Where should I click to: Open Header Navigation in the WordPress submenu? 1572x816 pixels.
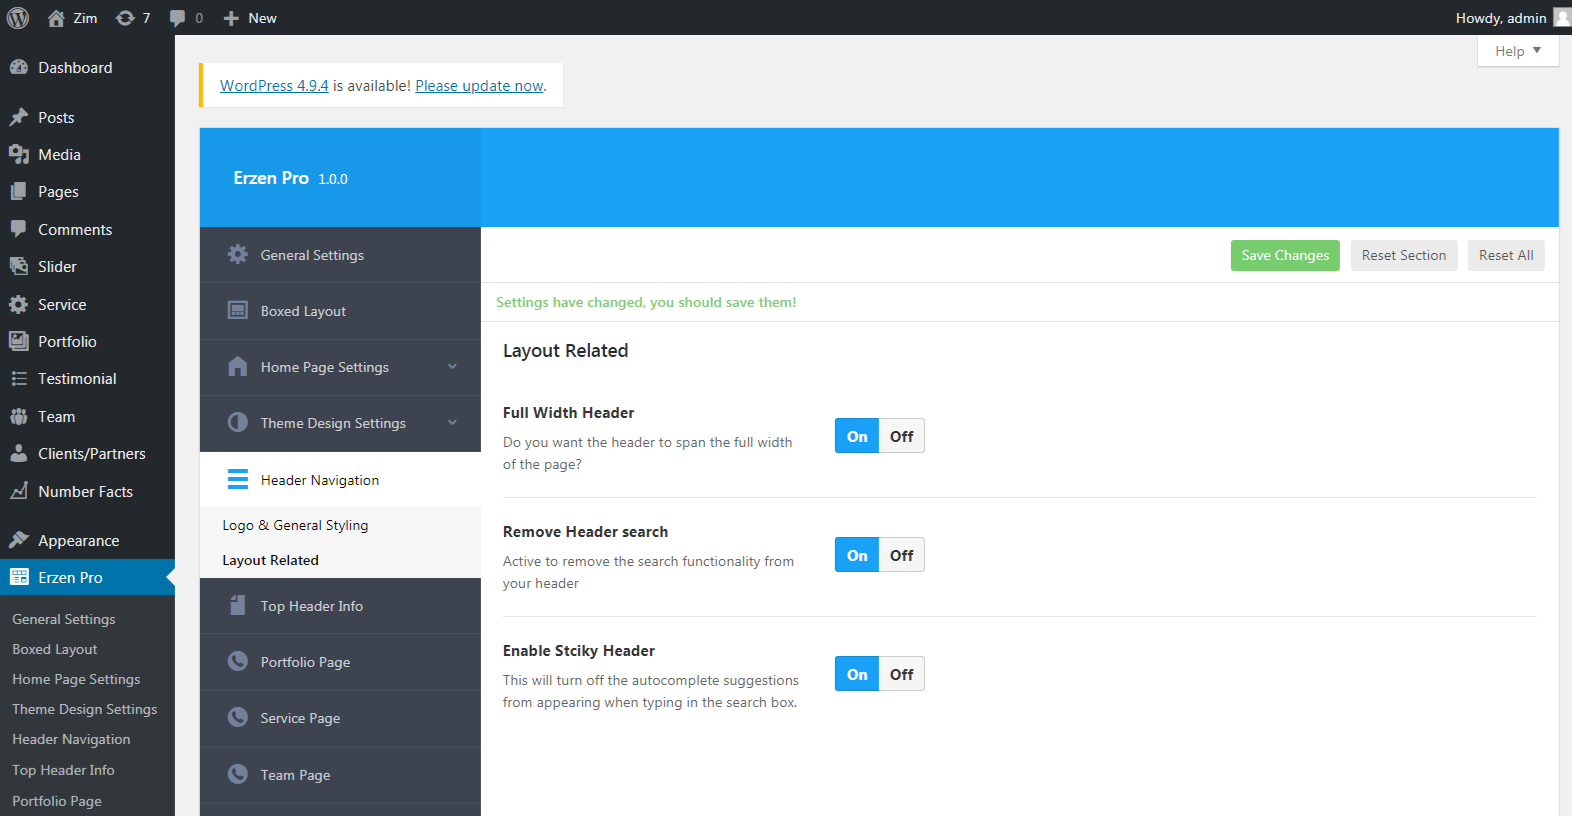pos(71,739)
